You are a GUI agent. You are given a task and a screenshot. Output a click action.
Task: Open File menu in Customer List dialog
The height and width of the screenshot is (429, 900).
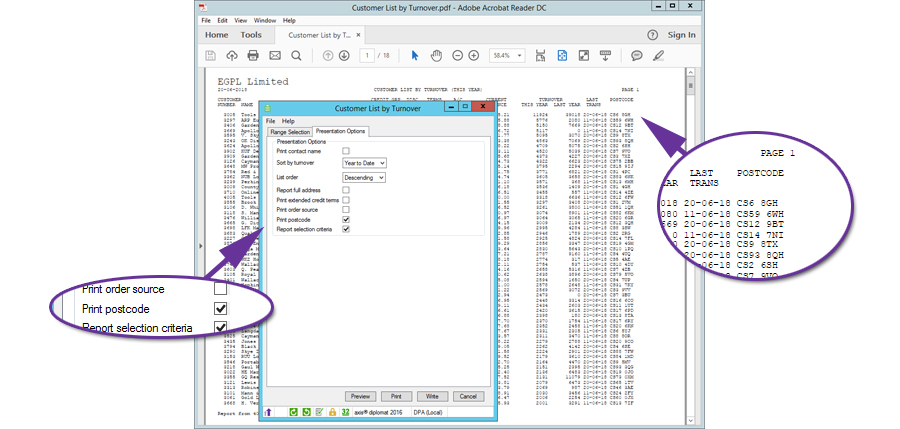[270, 121]
